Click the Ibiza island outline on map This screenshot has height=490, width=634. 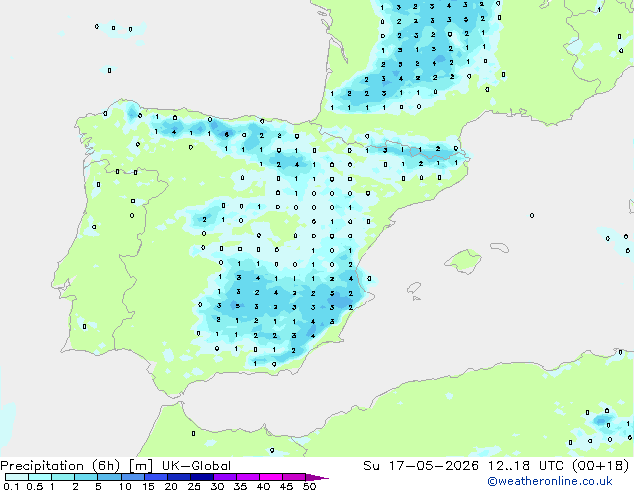[x=414, y=288]
